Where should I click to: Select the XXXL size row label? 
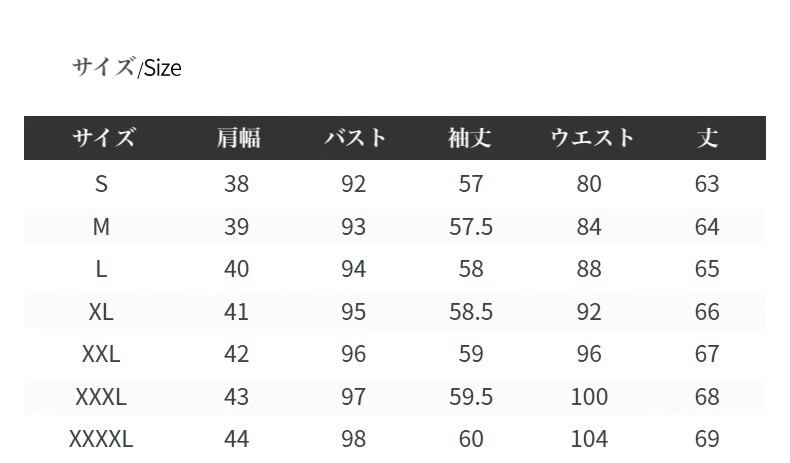[x=101, y=397]
